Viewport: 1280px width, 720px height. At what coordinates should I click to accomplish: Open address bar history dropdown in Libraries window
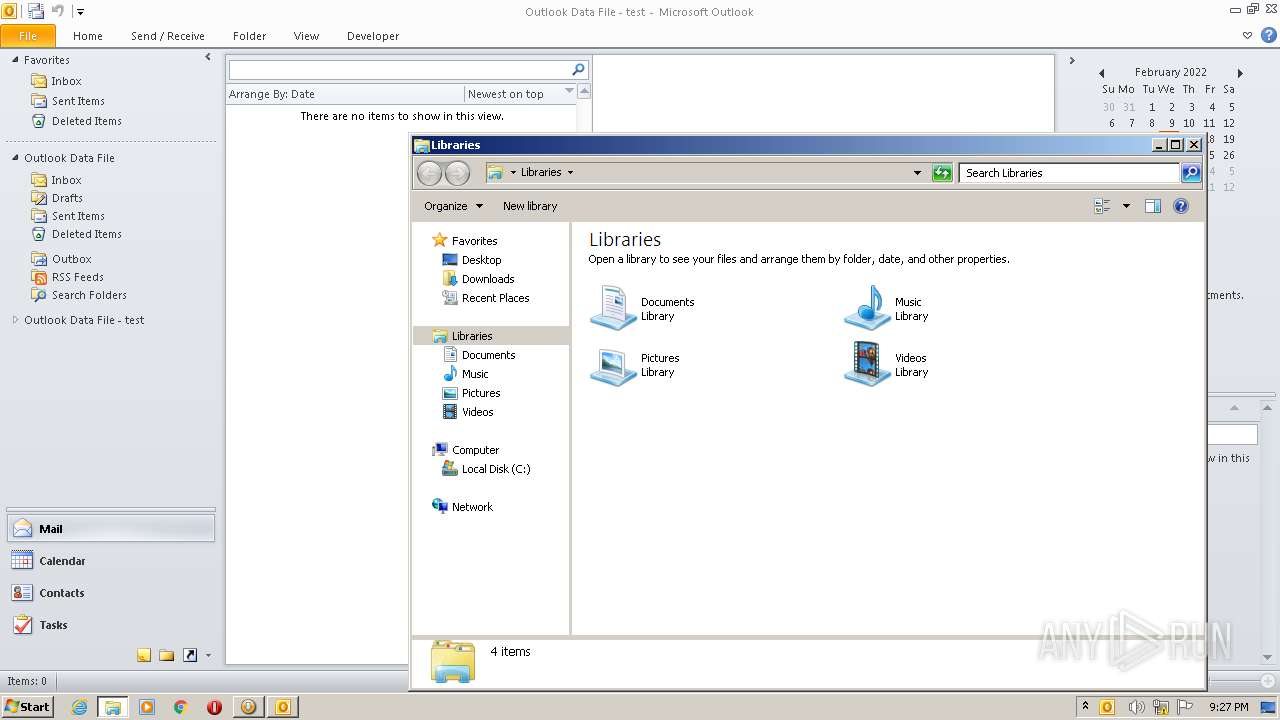(917, 173)
